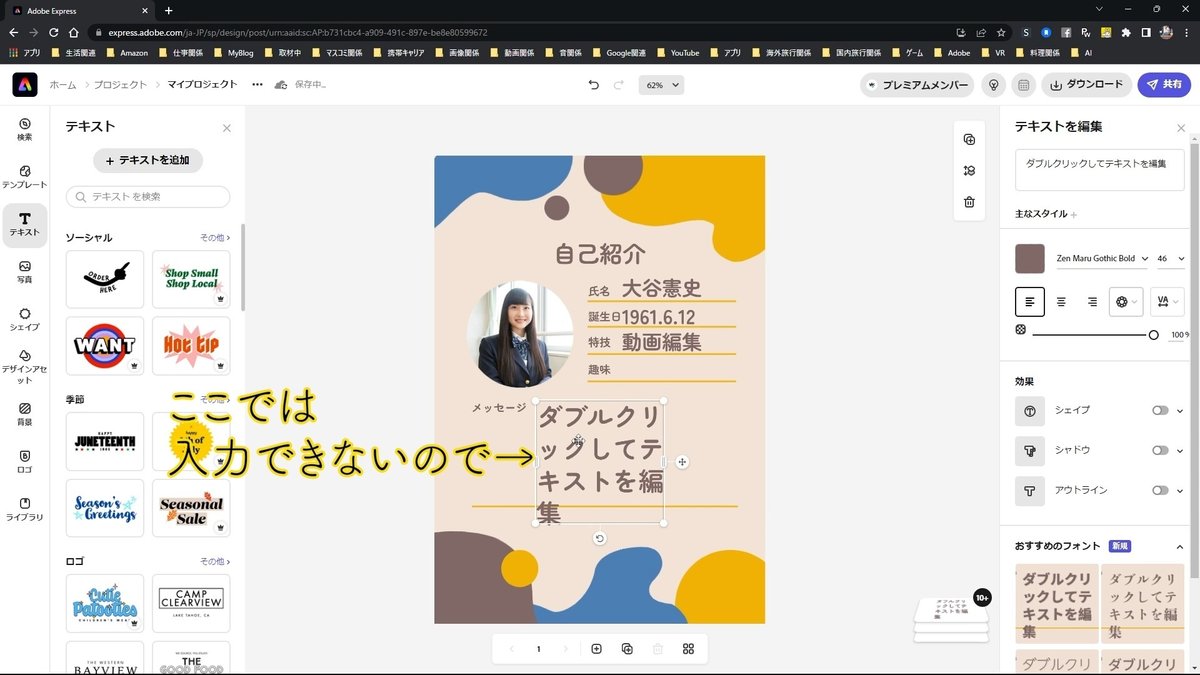
Task: Open the Logo (ロゴ) sidebar panel
Action: (25, 462)
